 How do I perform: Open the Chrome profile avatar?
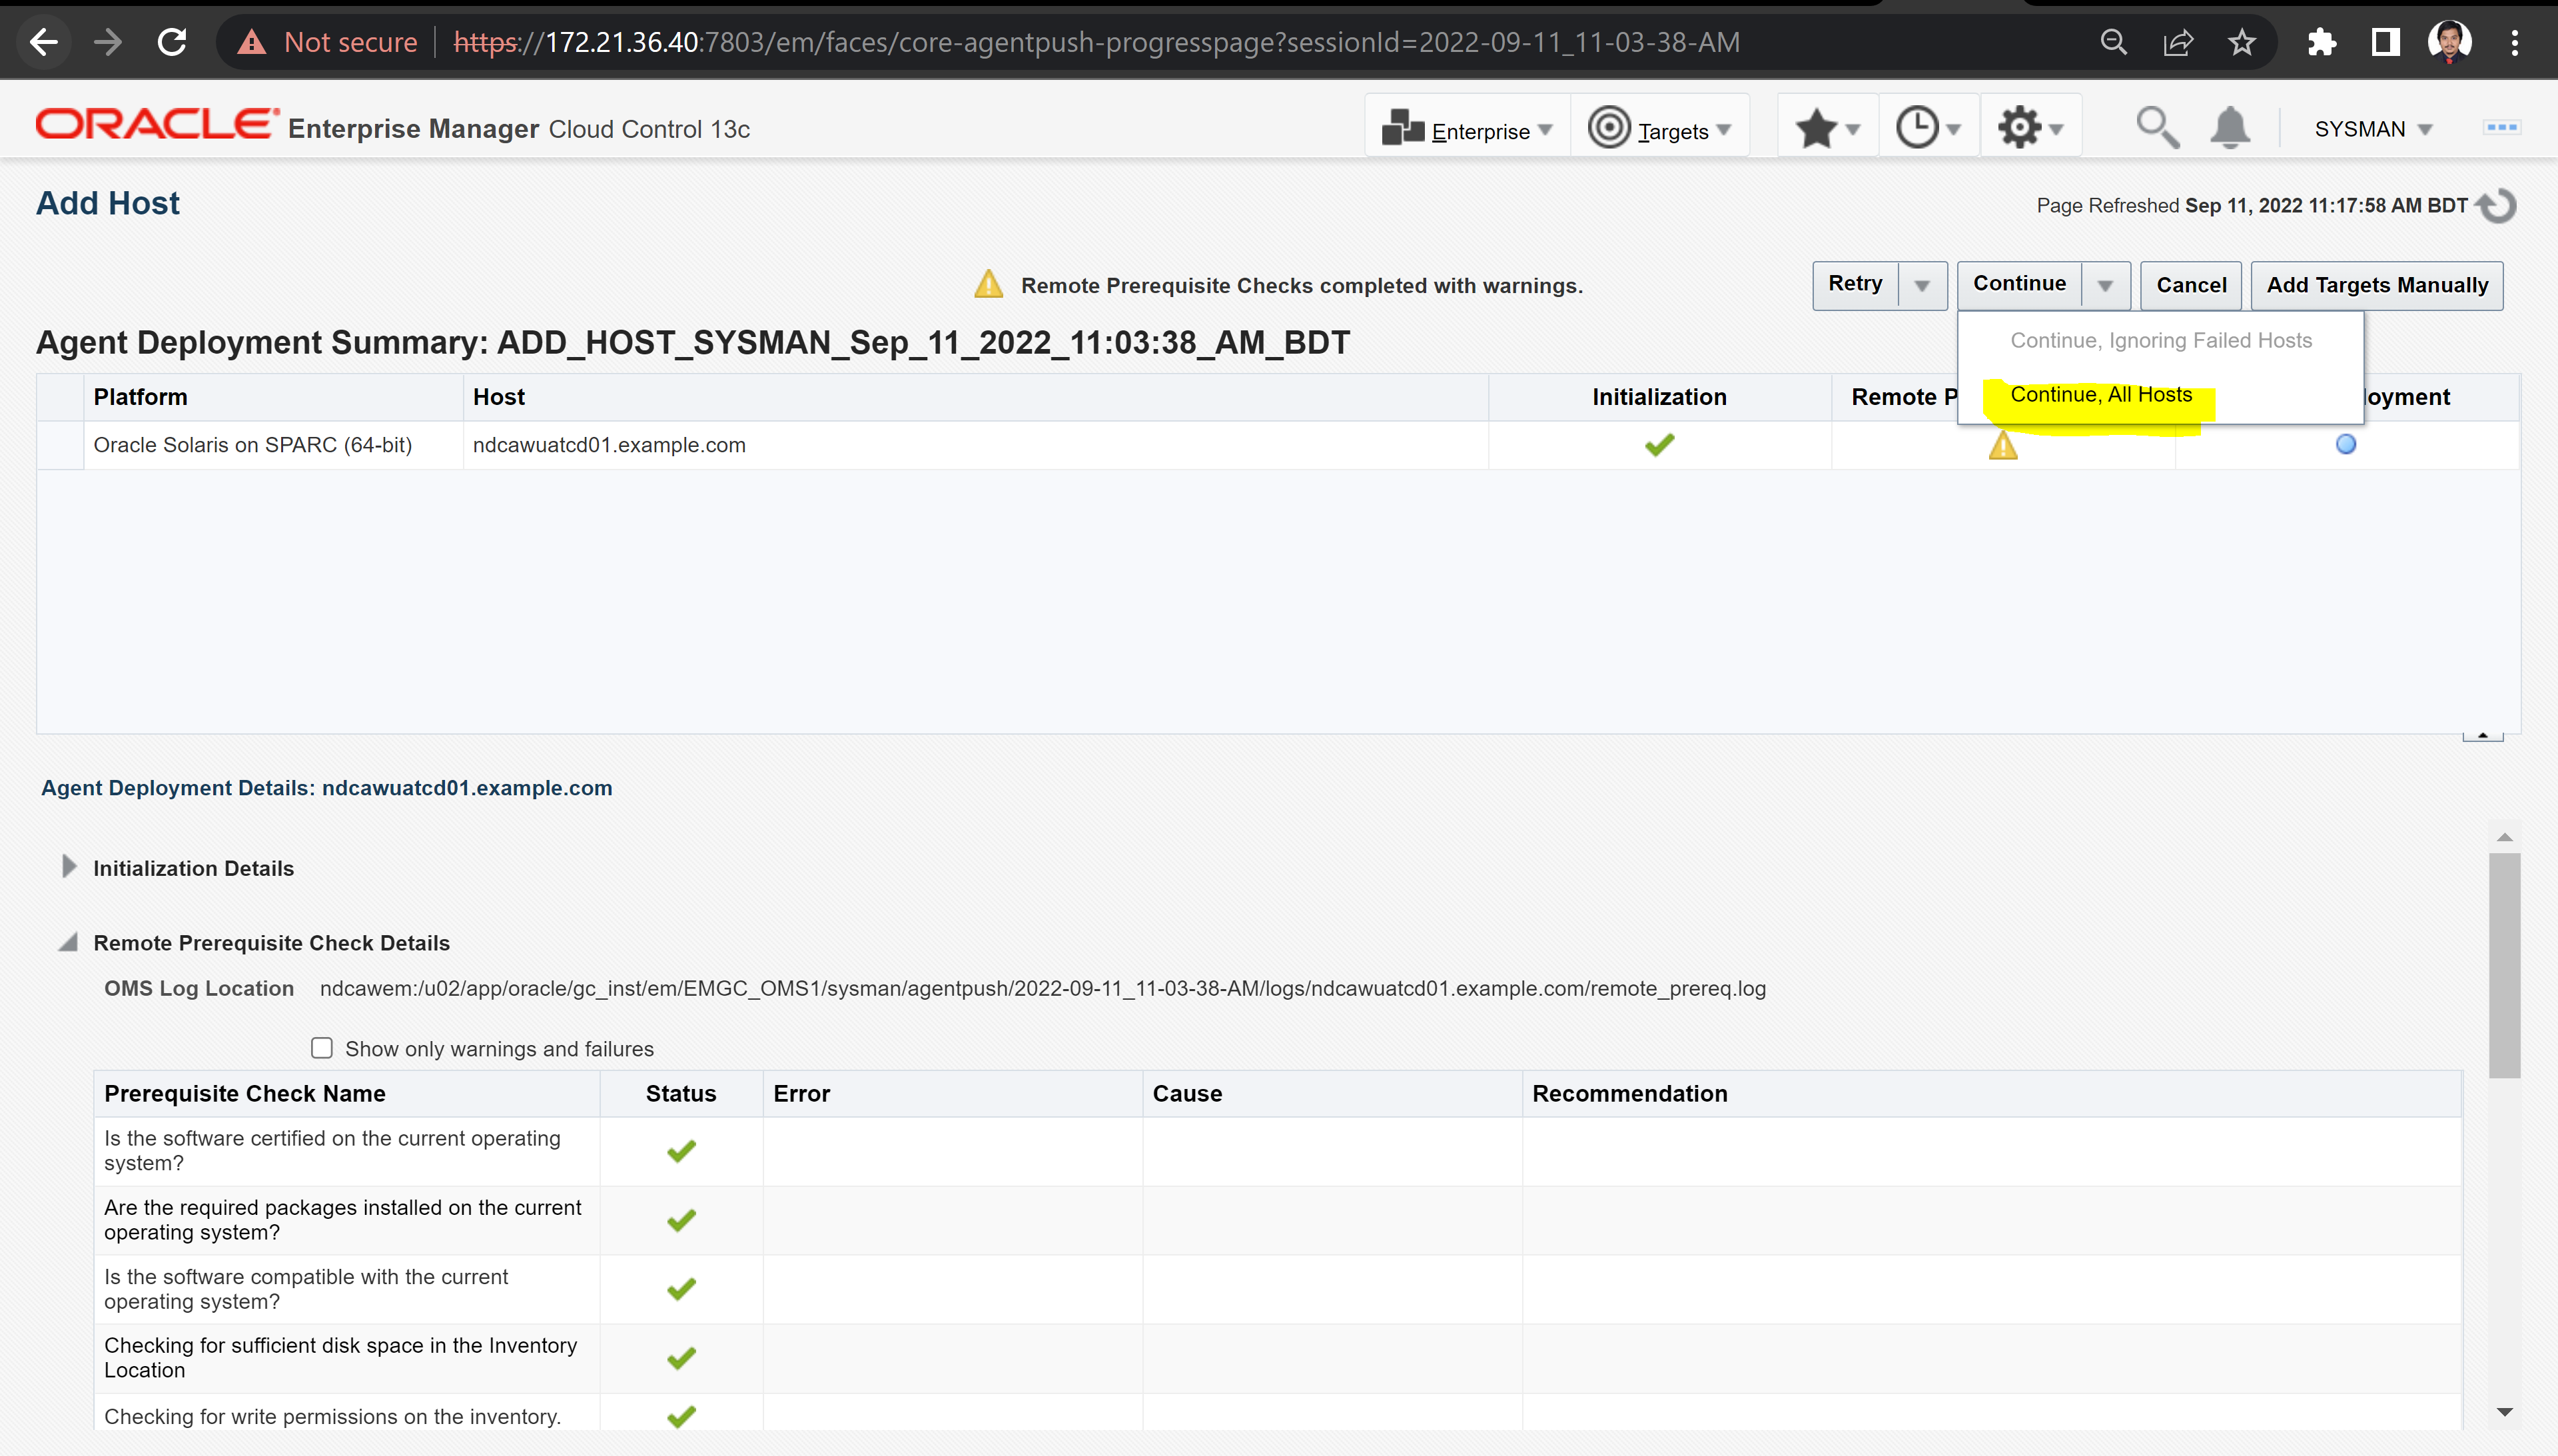click(x=2449, y=42)
